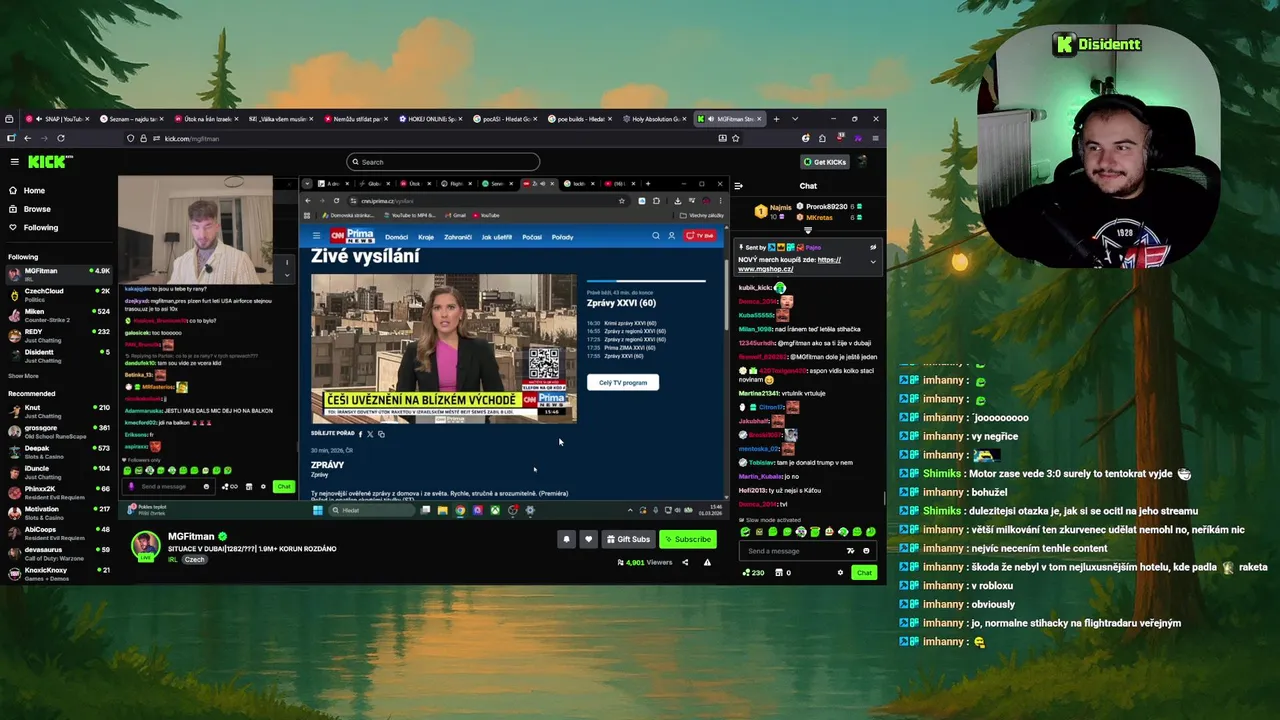Viewport: 1280px width, 720px height.
Task: Open chat settings gear icon
Action: (840, 572)
